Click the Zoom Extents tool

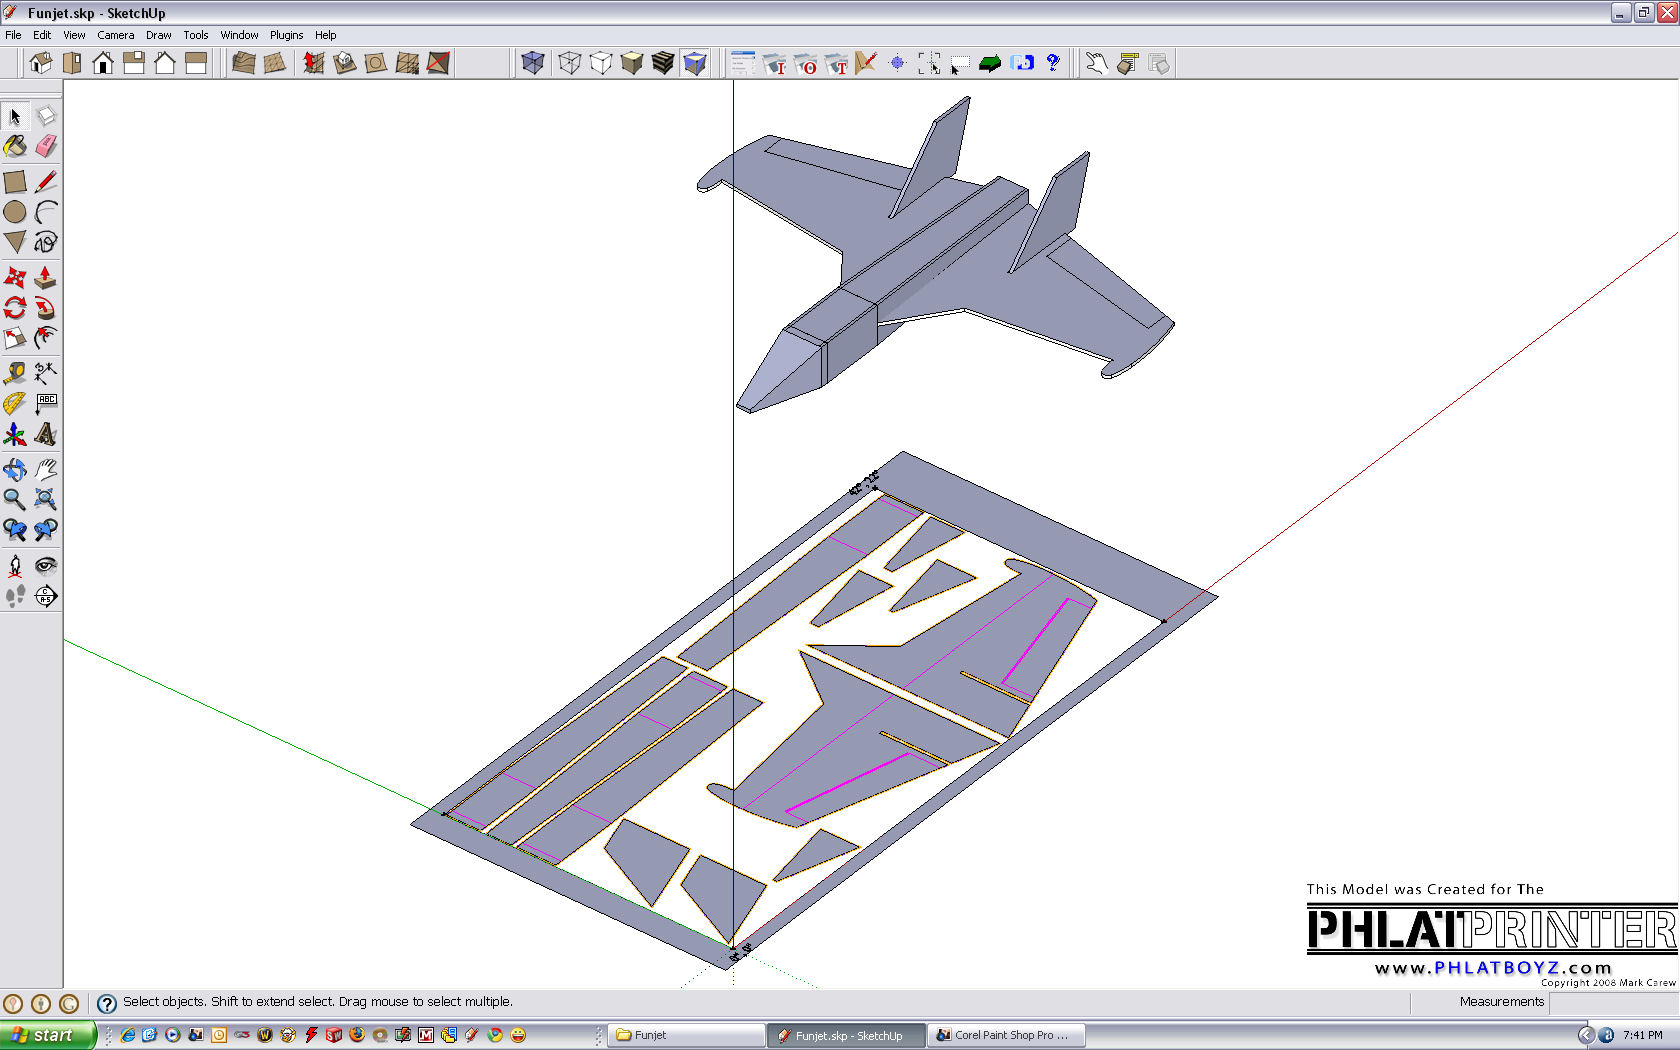coord(46,499)
